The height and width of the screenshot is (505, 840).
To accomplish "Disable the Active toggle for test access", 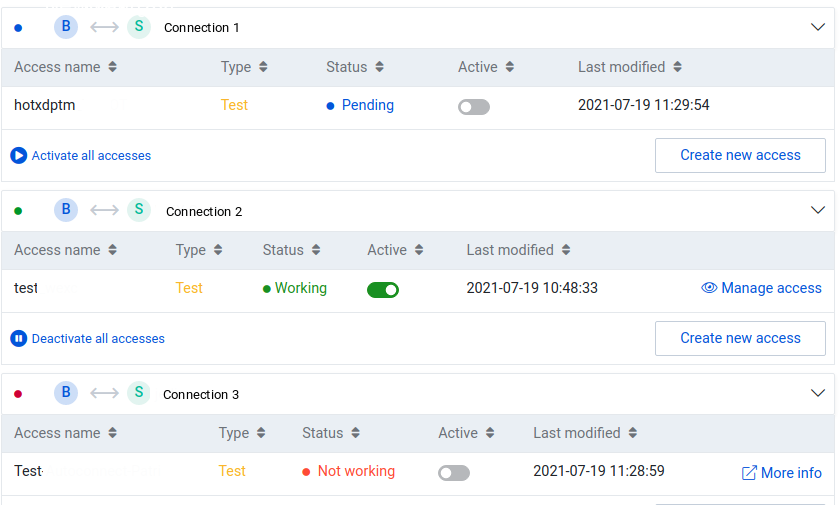I will pos(383,290).
